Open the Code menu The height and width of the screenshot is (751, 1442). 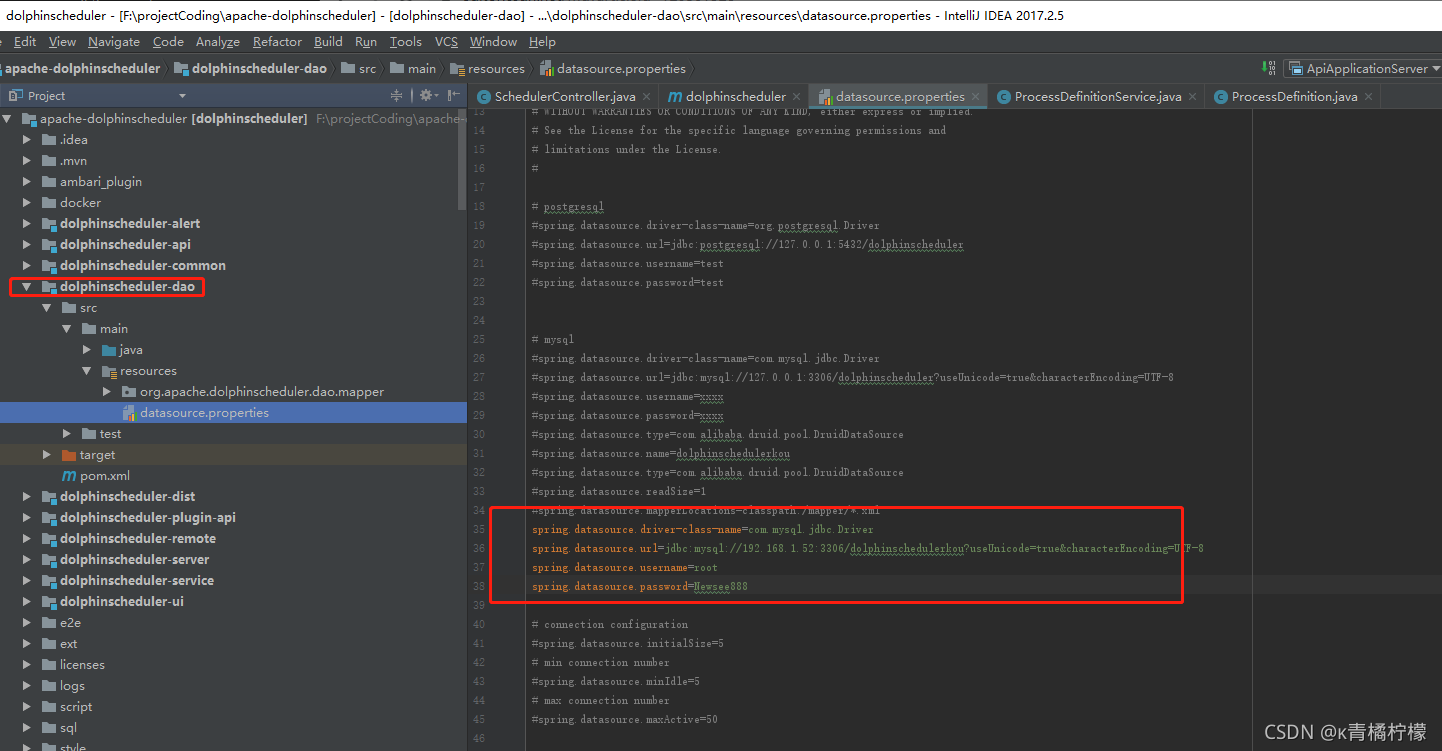(x=168, y=42)
